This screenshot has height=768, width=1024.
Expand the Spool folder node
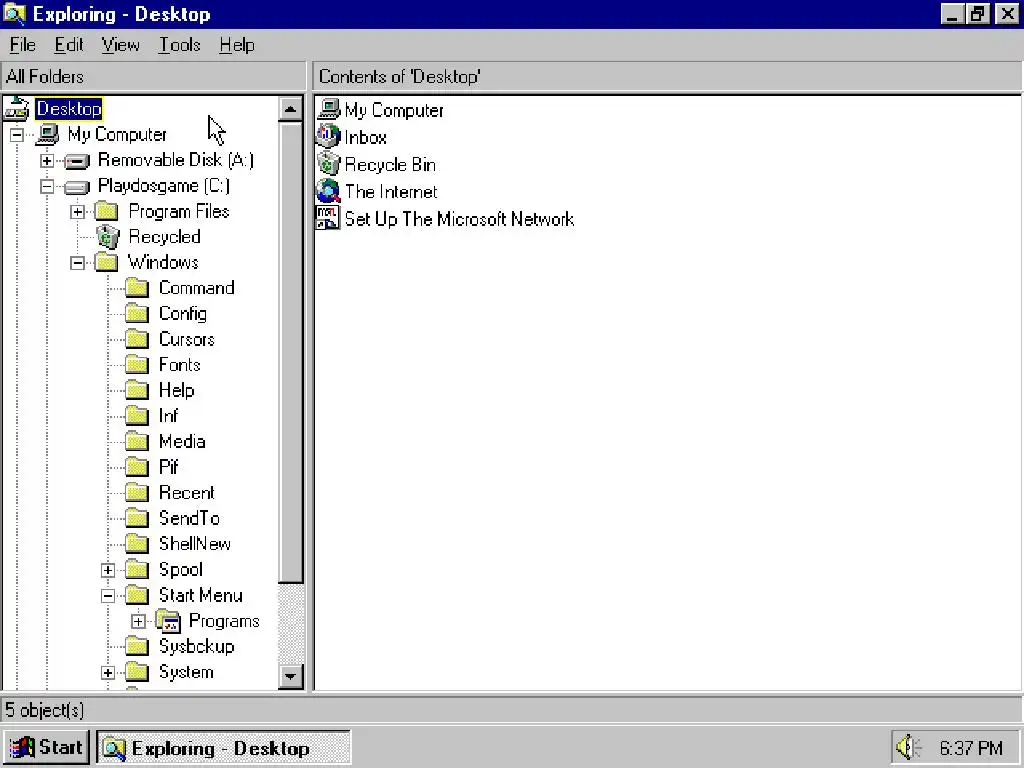click(108, 570)
